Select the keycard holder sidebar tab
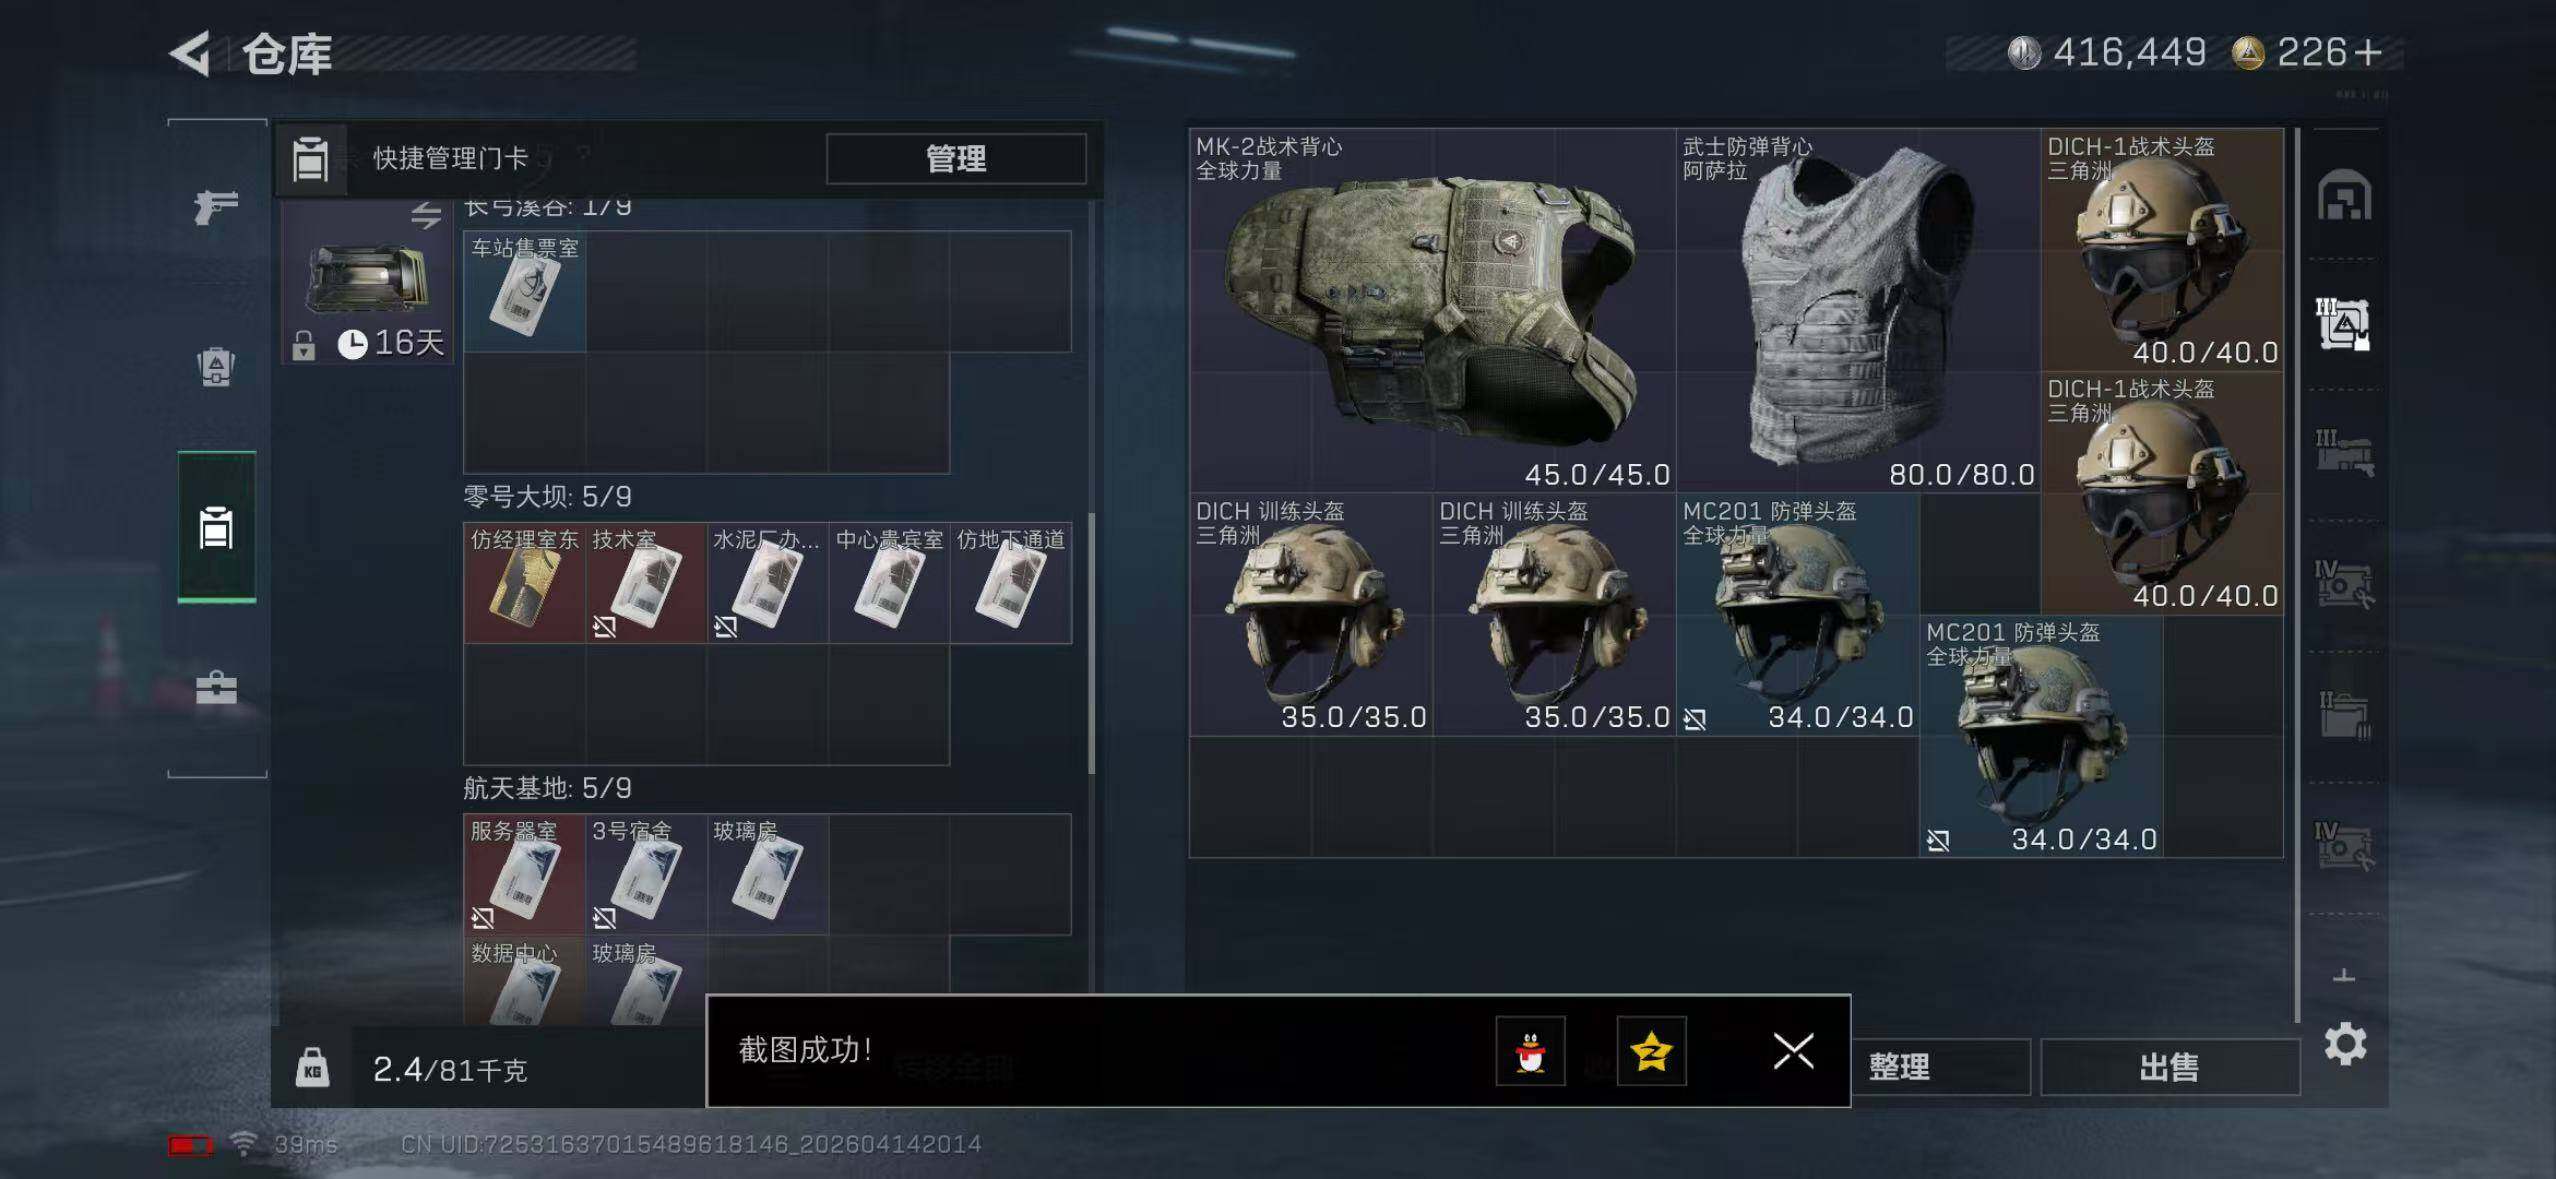2556x1179 pixels. tap(217, 527)
